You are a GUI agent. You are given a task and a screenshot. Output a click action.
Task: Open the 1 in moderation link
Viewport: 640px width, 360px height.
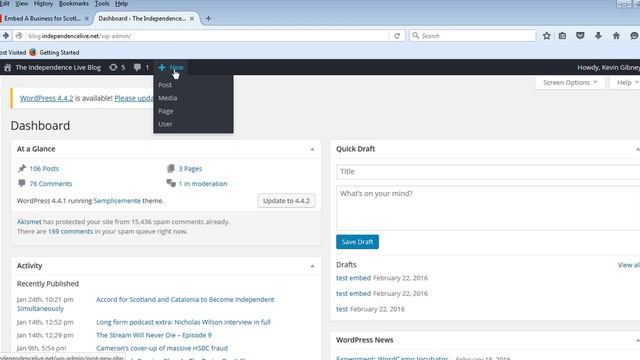click(x=203, y=183)
